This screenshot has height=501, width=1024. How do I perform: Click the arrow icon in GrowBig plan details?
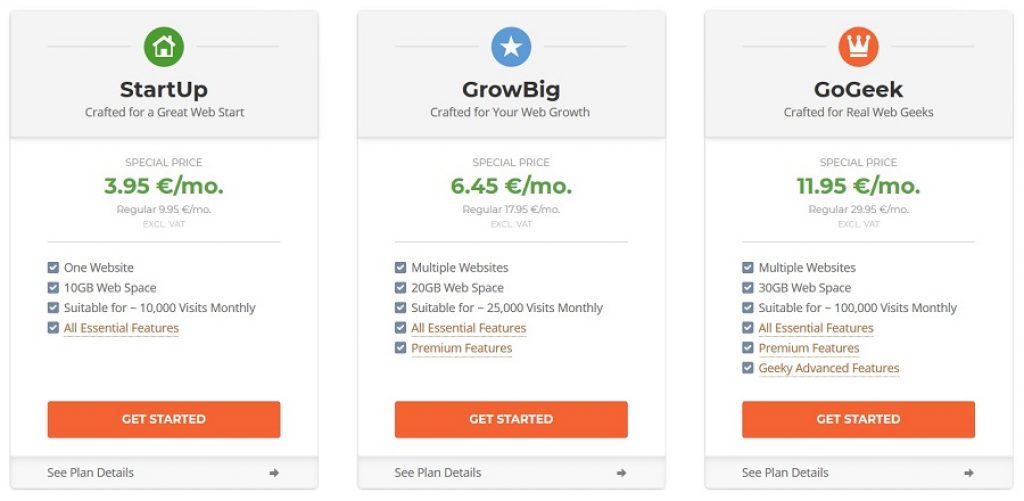[622, 473]
